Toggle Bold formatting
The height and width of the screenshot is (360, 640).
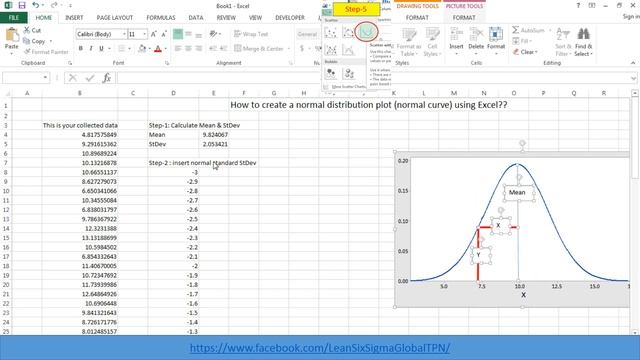(x=80, y=49)
